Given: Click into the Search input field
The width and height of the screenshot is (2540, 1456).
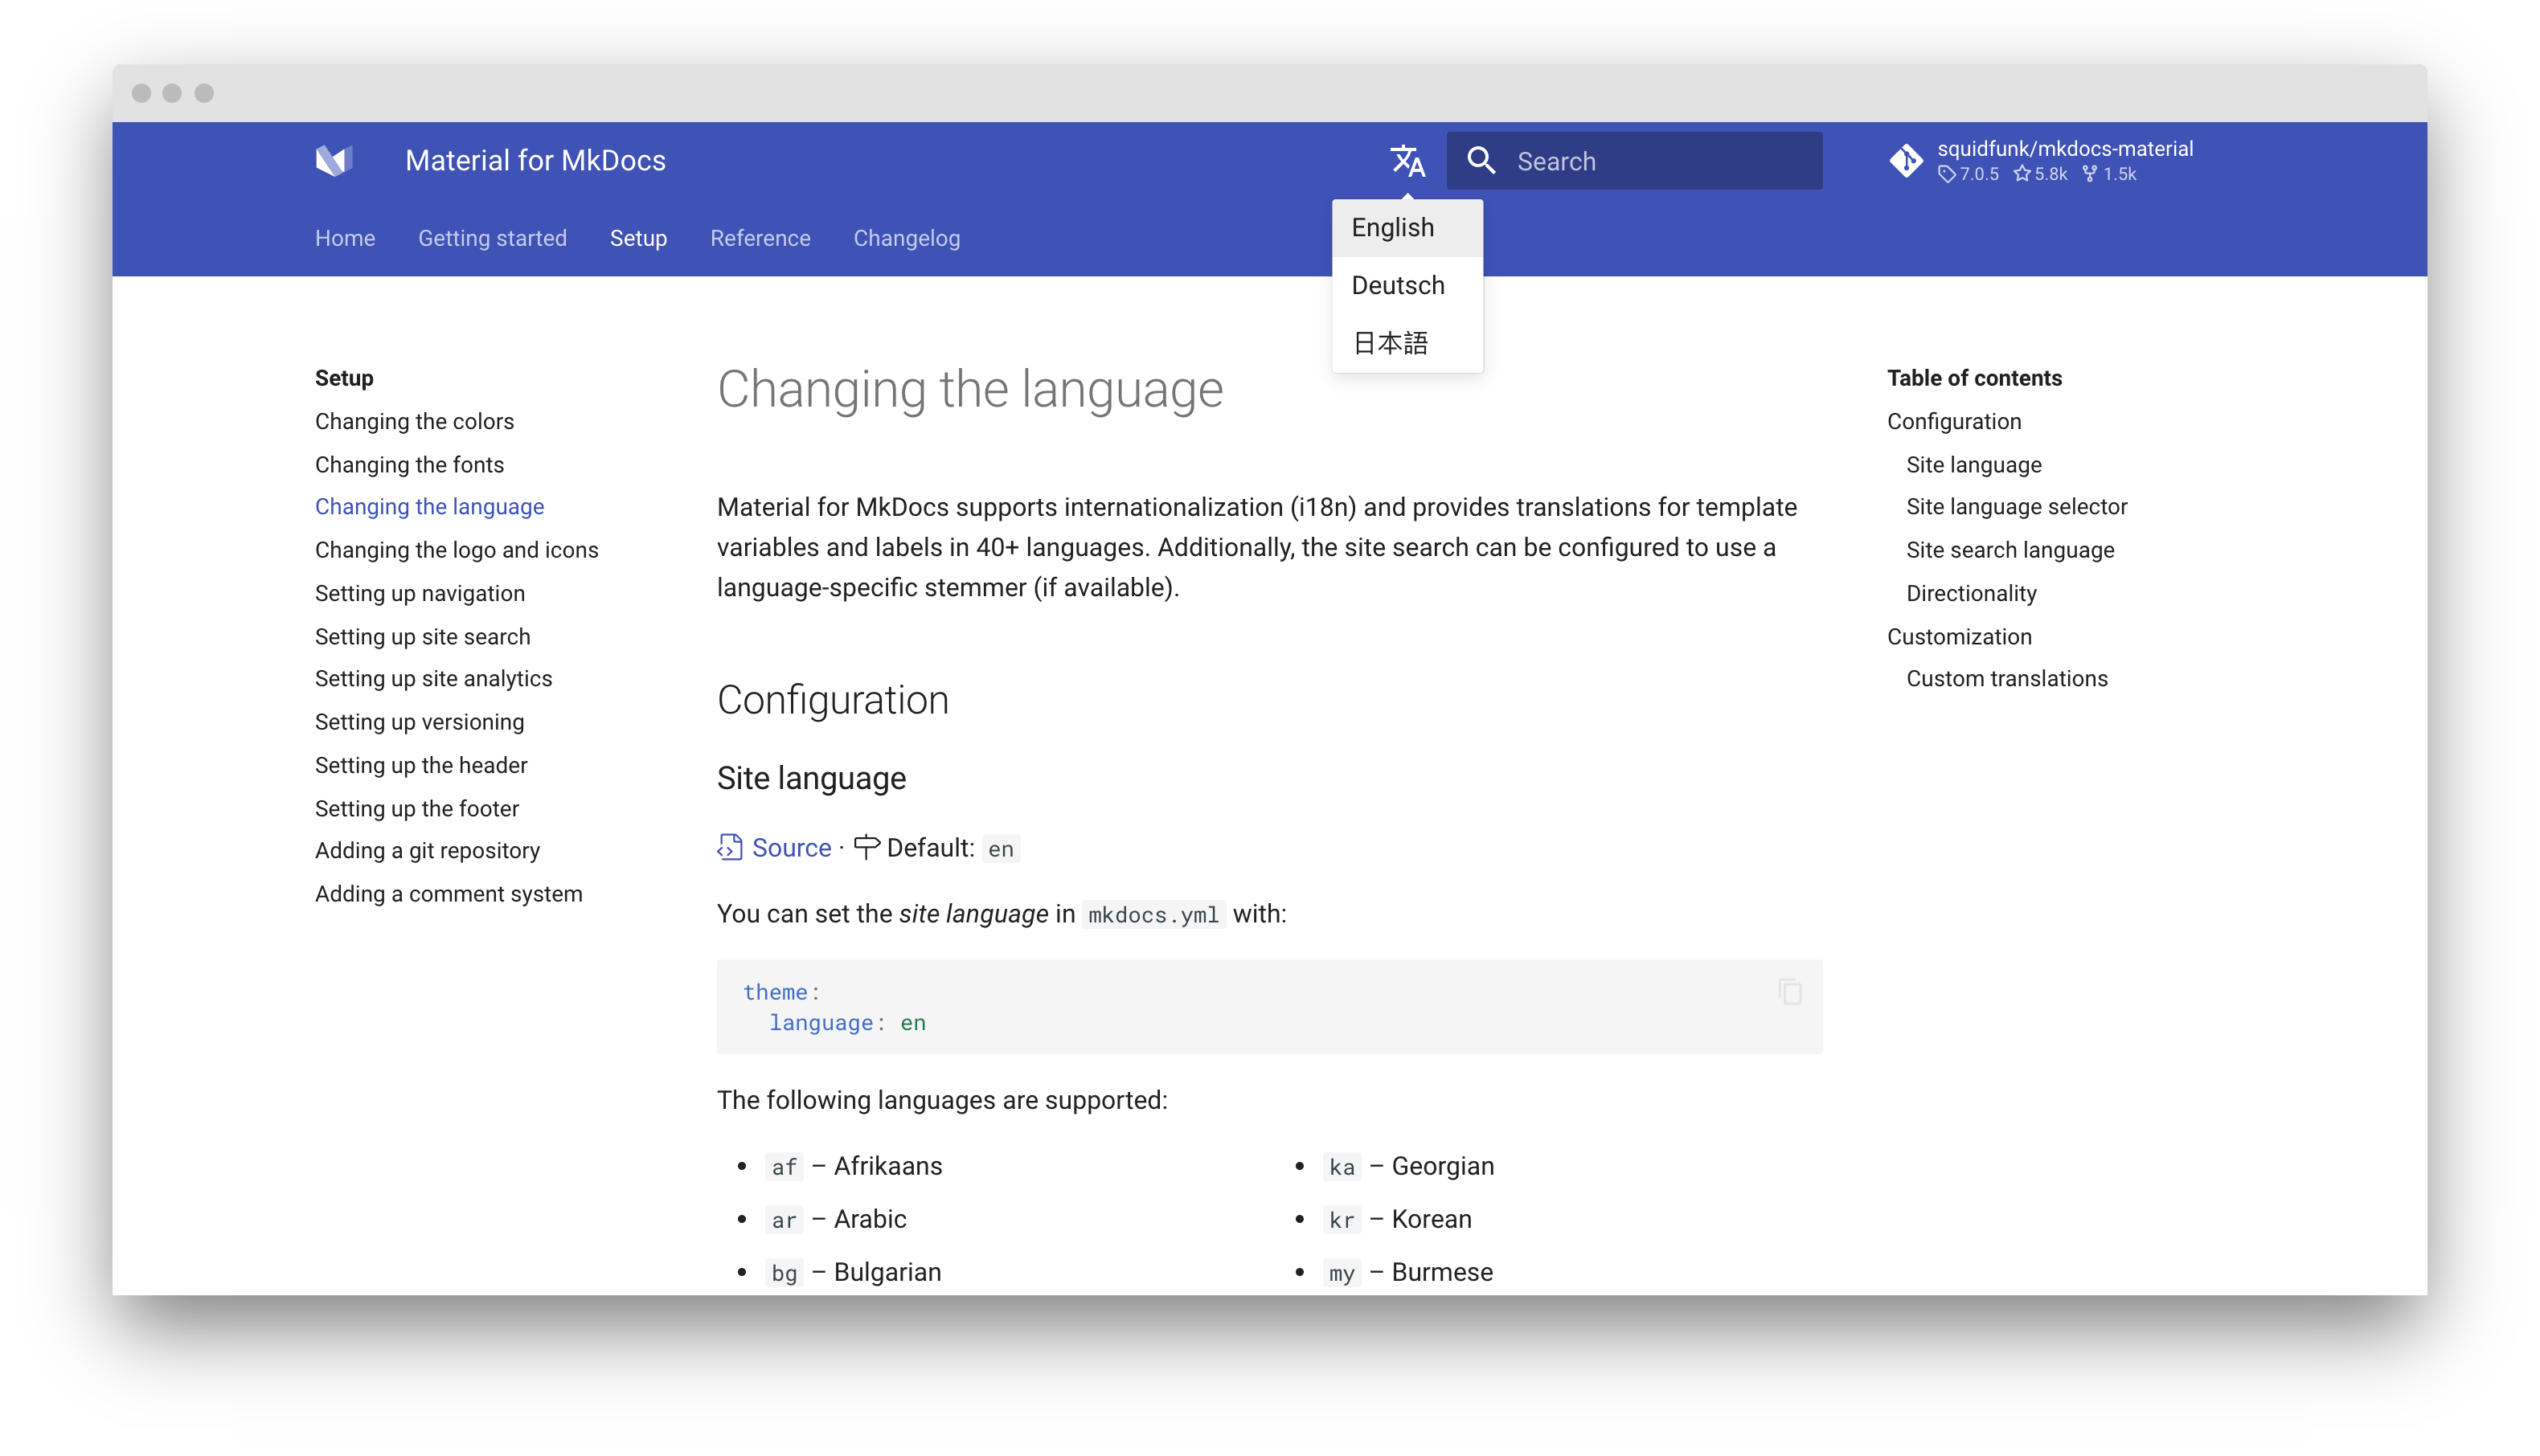Looking at the screenshot, I should [1660, 161].
